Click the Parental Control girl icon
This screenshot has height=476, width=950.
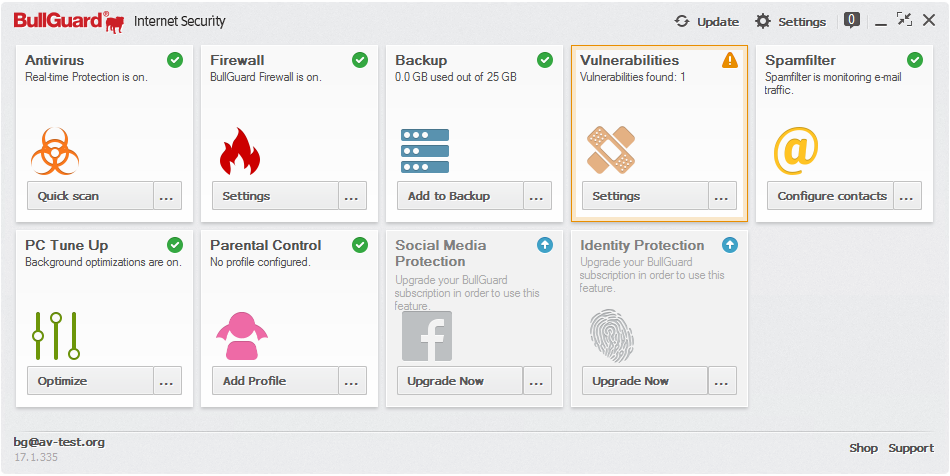(x=241, y=336)
